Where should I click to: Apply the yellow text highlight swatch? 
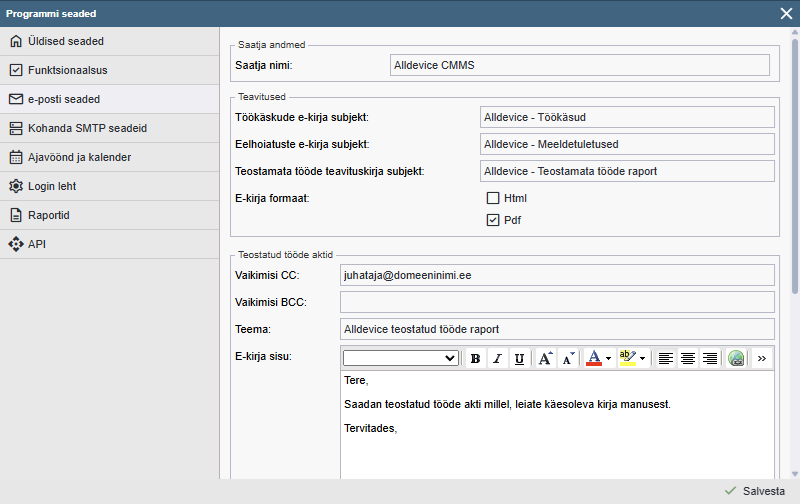[628, 359]
